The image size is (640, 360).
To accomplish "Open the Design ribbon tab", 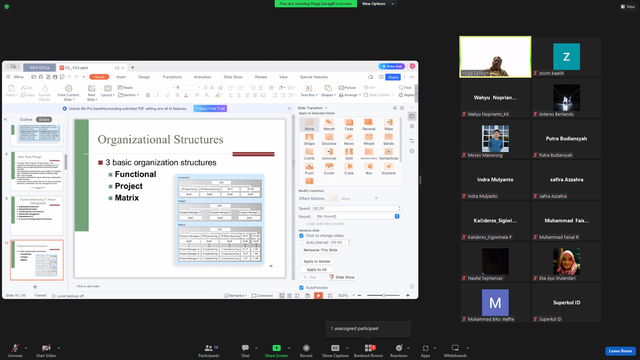I will [144, 77].
